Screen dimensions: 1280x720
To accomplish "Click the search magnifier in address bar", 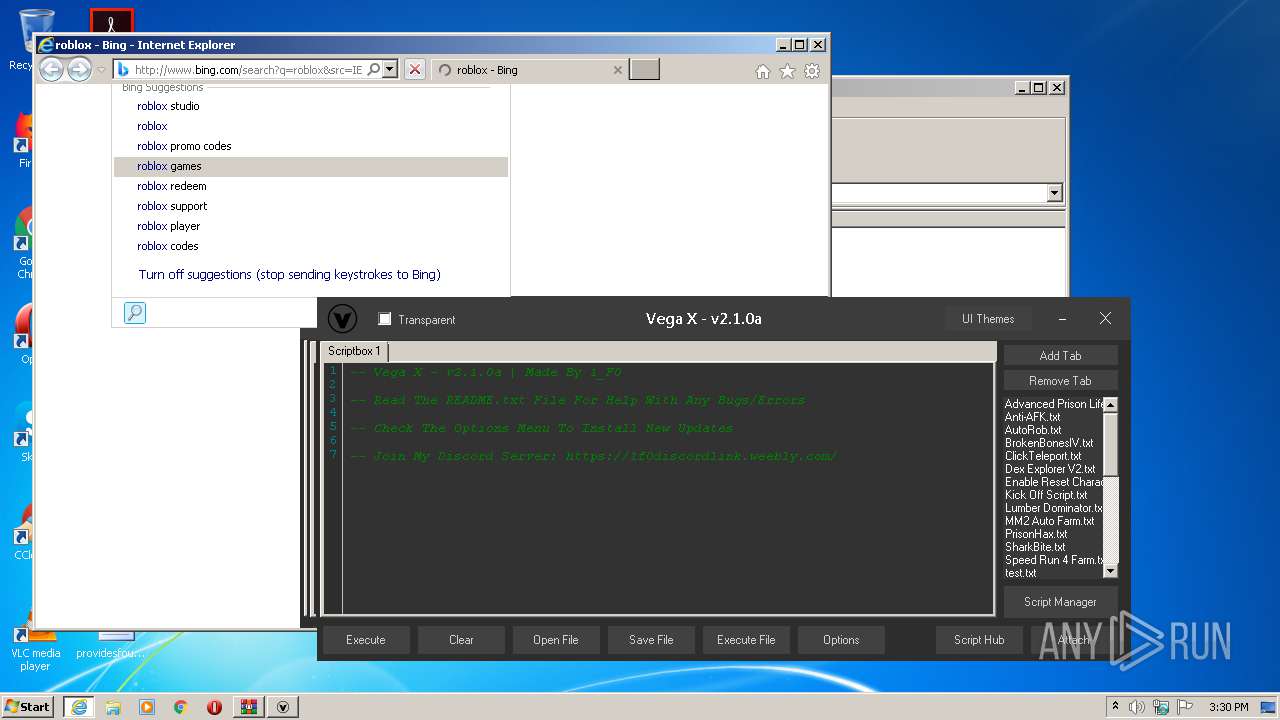I will tap(373, 70).
